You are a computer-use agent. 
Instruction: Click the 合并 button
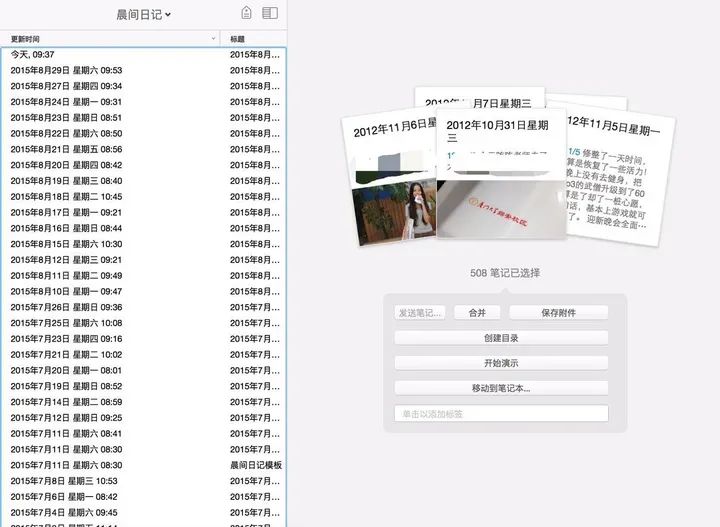pos(477,313)
